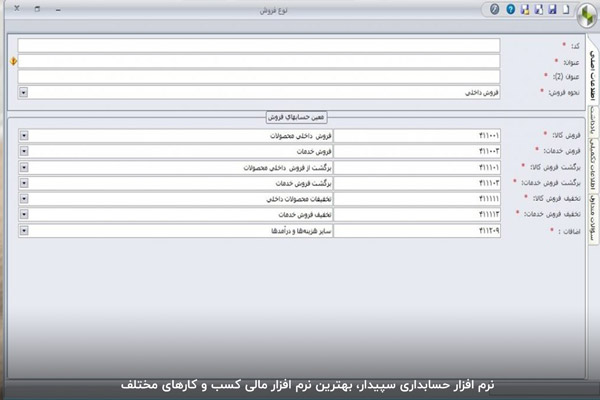Select the فروش داخلی value in نحوه فروش
This screenshot has width=600, height=400.
click(x=482, y=93)
